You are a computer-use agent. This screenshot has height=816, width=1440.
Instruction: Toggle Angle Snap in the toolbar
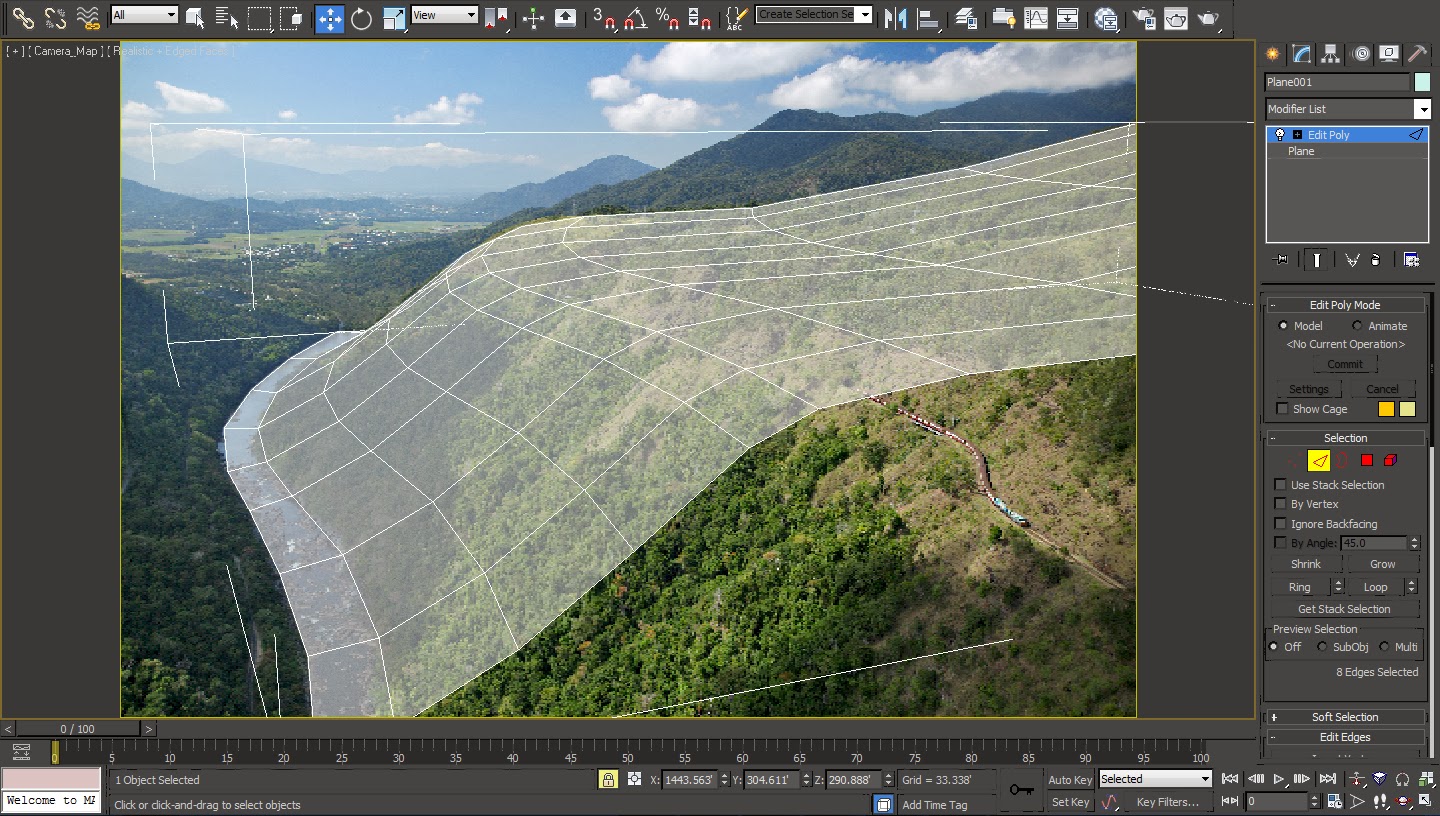pyautogui.click(x=635, y=18)
